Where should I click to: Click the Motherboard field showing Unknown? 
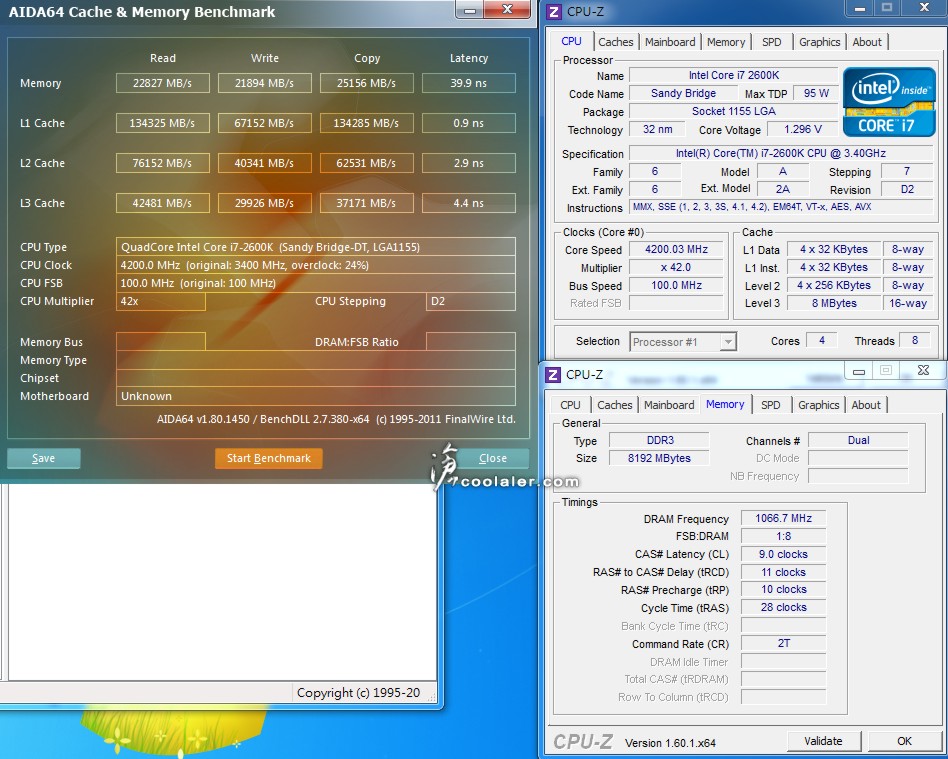click(316, 396)
